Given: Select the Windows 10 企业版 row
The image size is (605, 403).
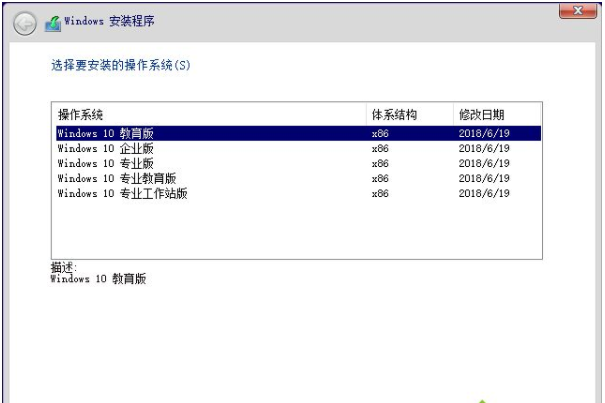Looking at the screenshot, I should point(298,148).
